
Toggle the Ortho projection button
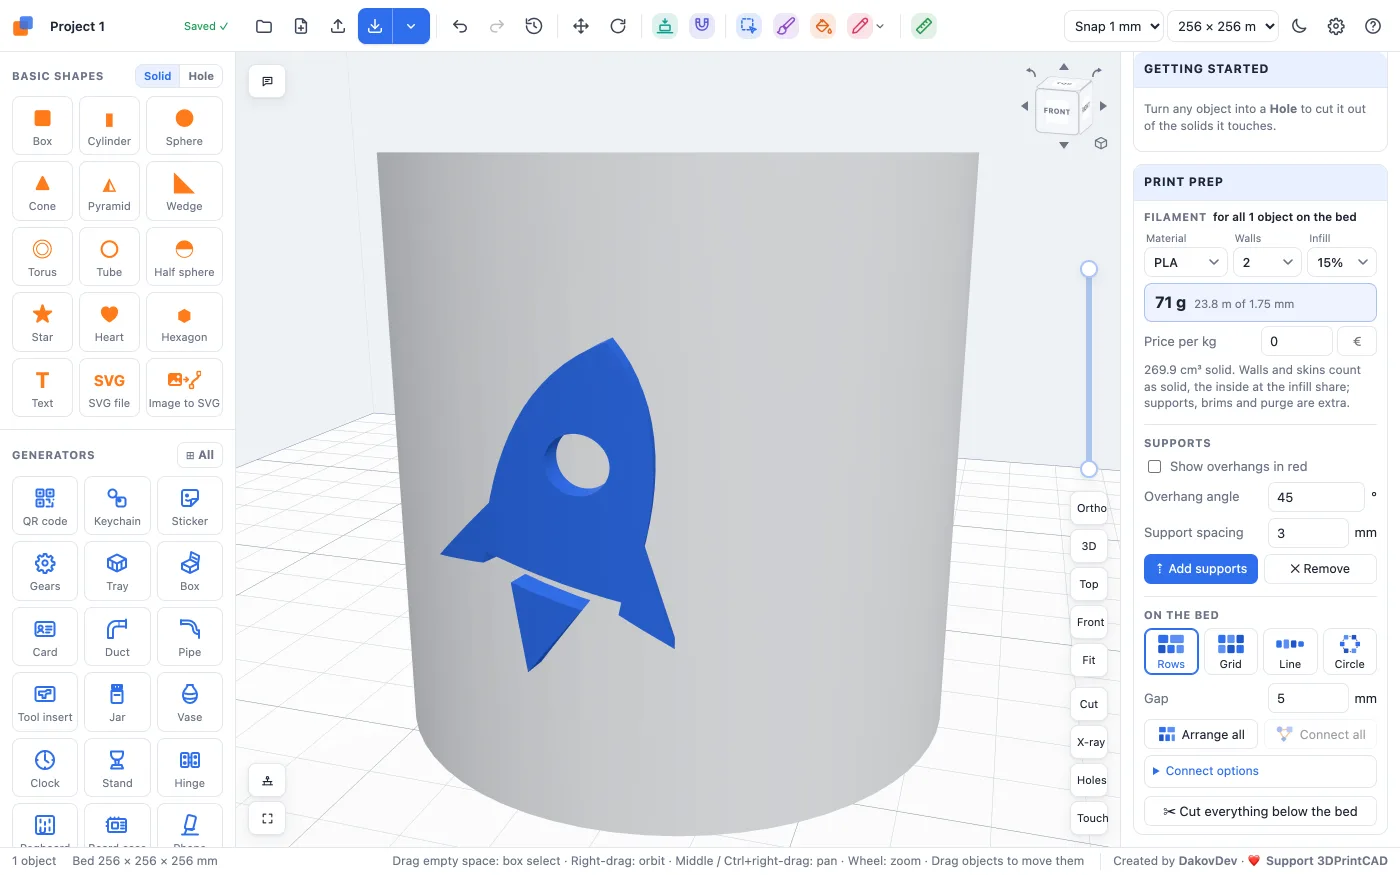click(1090, 508)
